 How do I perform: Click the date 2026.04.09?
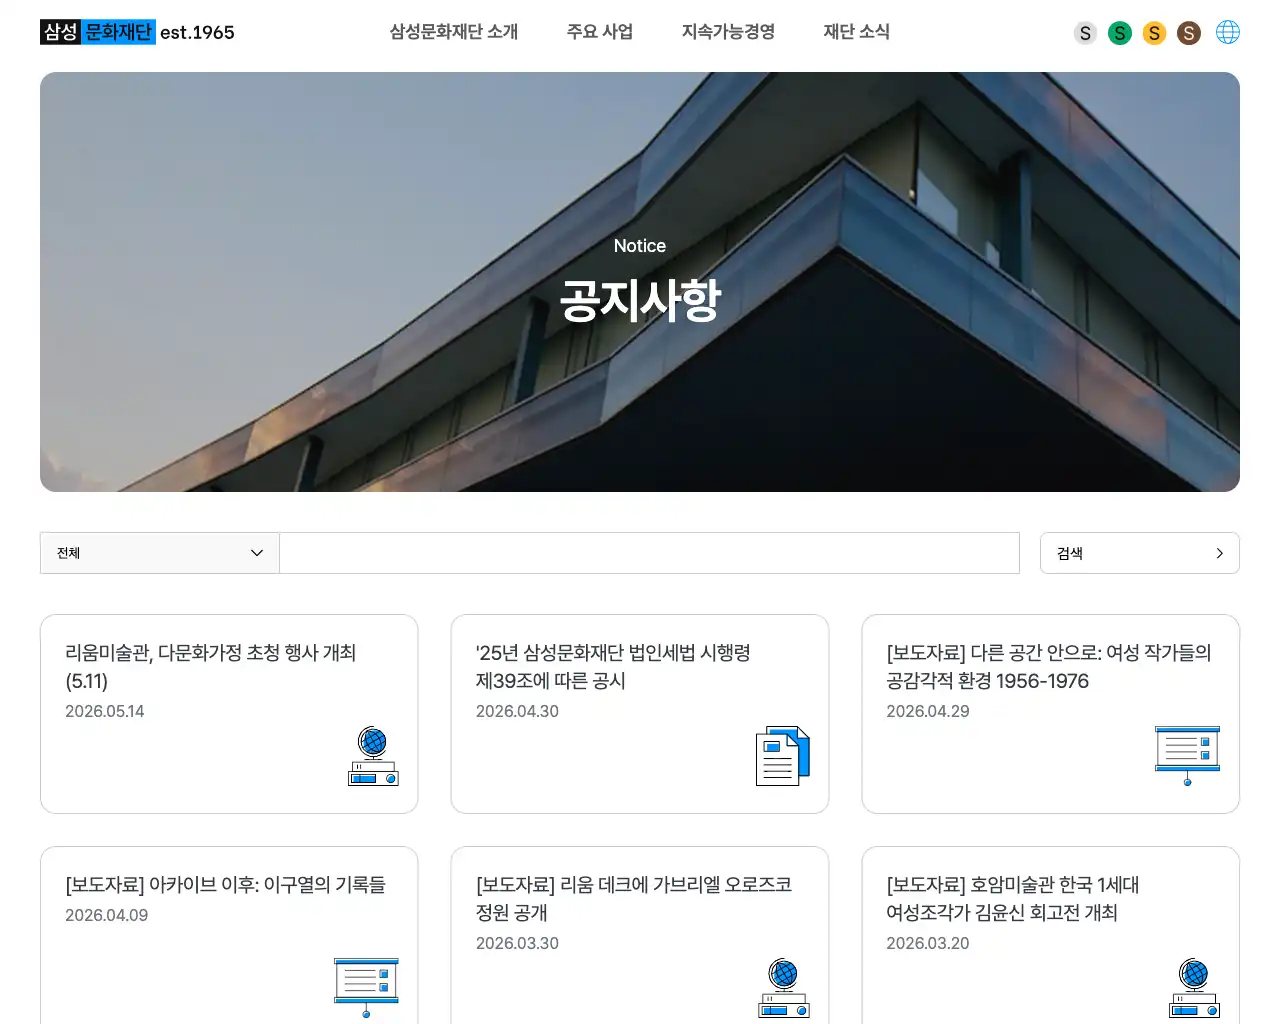106,915
